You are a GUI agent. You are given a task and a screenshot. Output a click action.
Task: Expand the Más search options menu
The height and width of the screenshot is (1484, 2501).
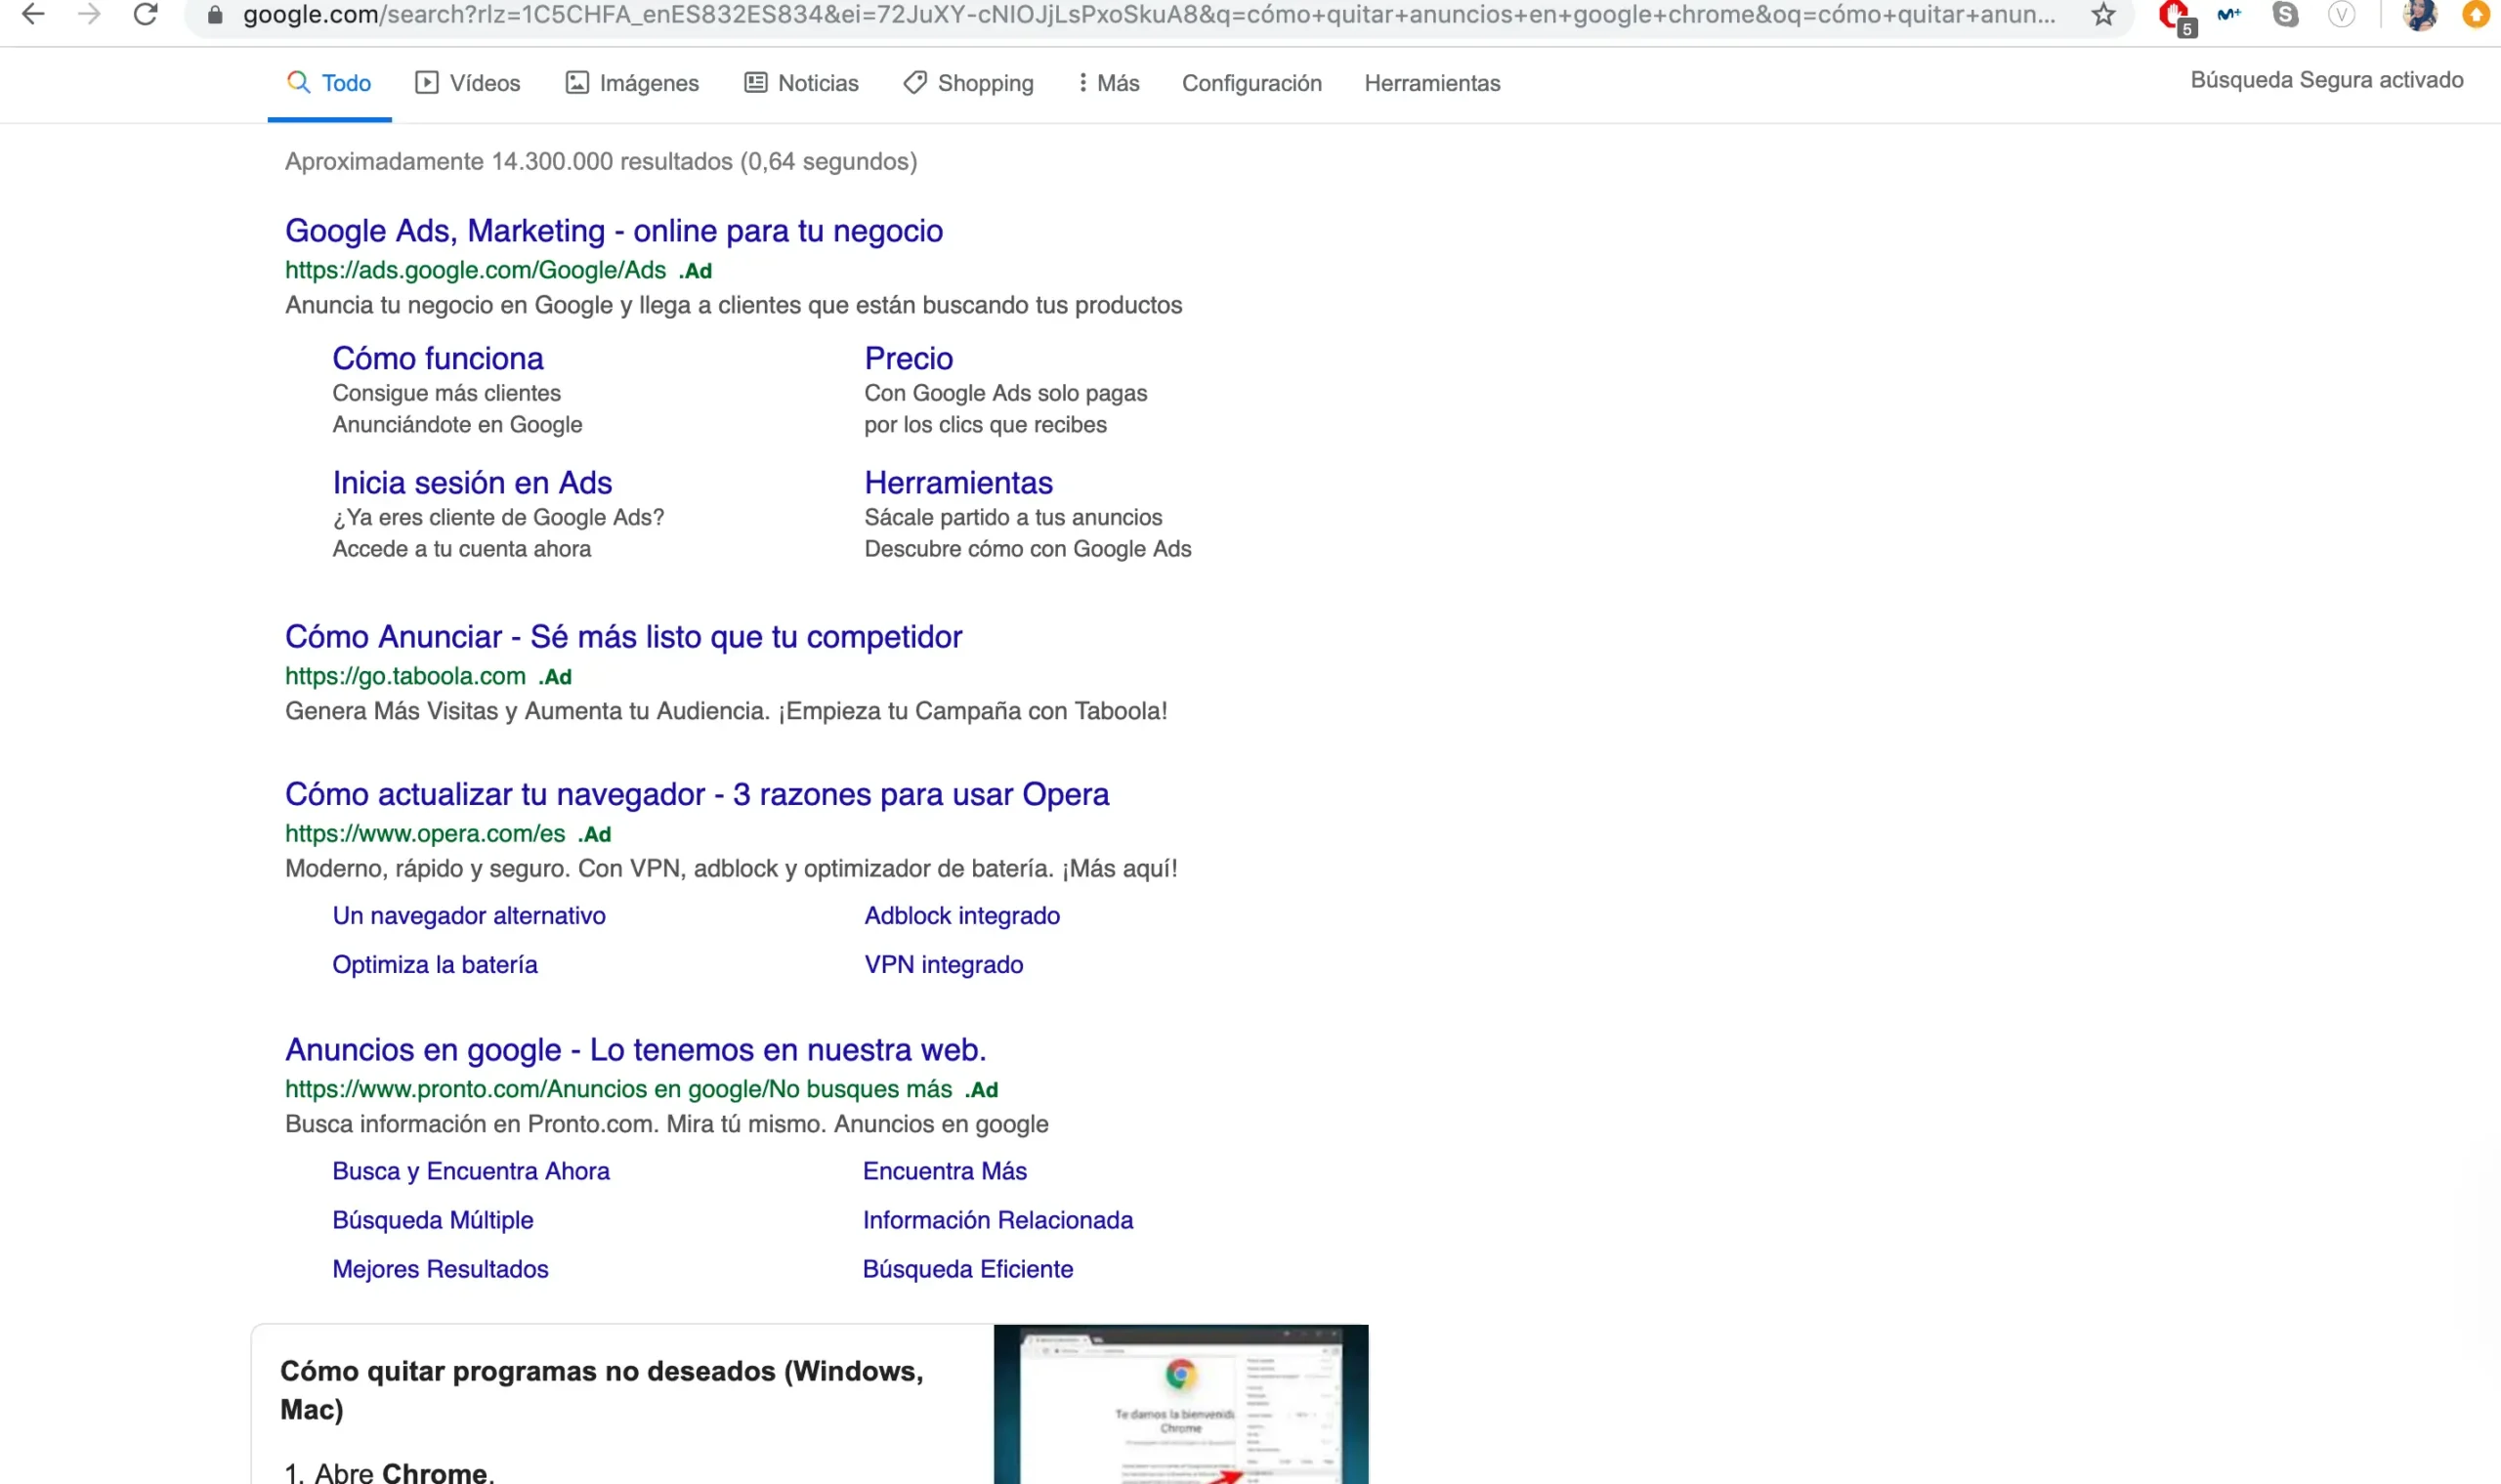pos(1108,83)
